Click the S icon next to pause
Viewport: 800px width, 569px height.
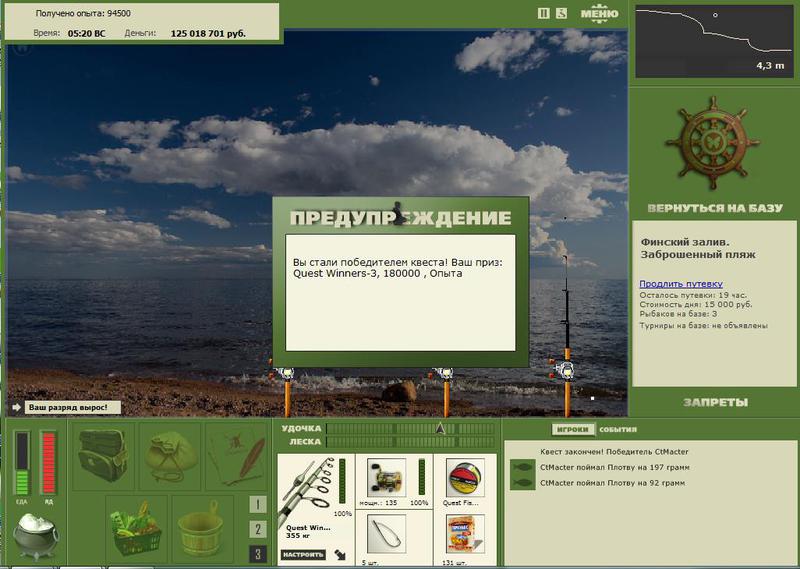[x=561, y=14]
